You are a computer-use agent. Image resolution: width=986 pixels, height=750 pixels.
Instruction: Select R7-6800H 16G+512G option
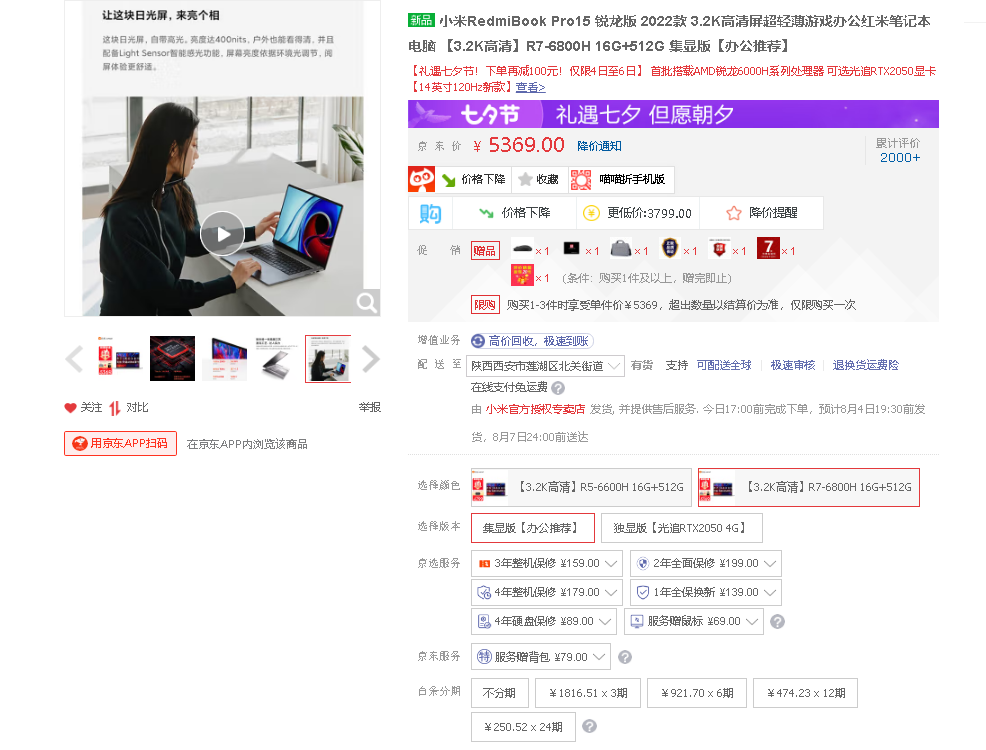tap(809, 487)
